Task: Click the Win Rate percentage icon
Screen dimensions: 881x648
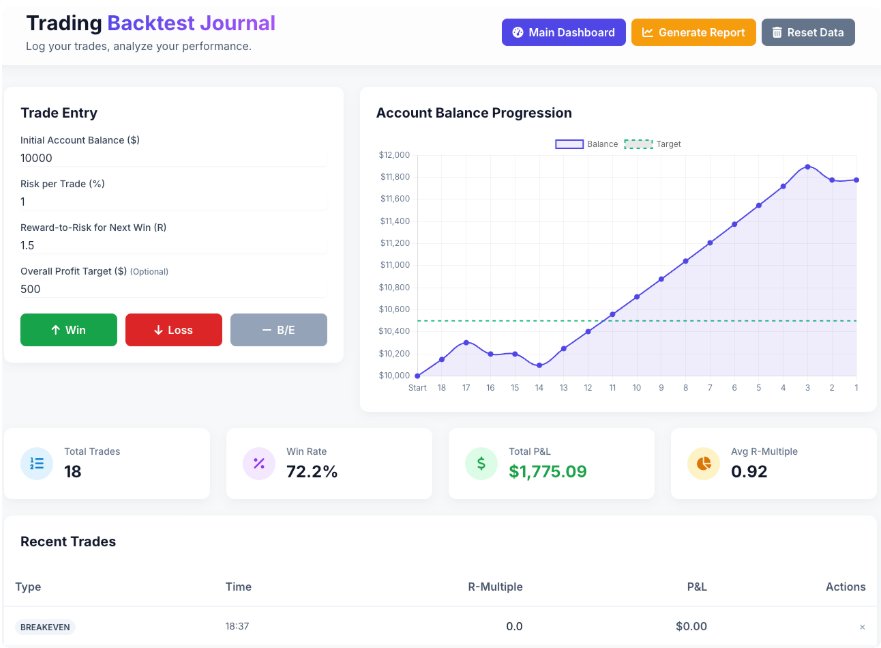Action: pos(258,463)
